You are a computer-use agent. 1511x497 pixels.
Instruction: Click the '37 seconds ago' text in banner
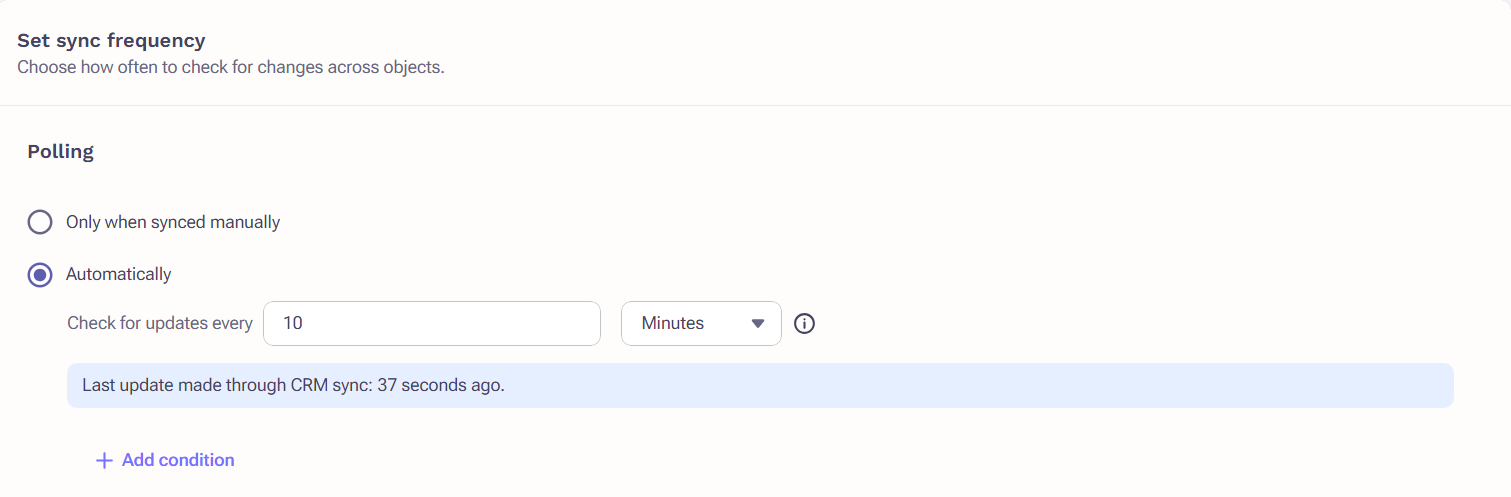click(x=441, y=385)
